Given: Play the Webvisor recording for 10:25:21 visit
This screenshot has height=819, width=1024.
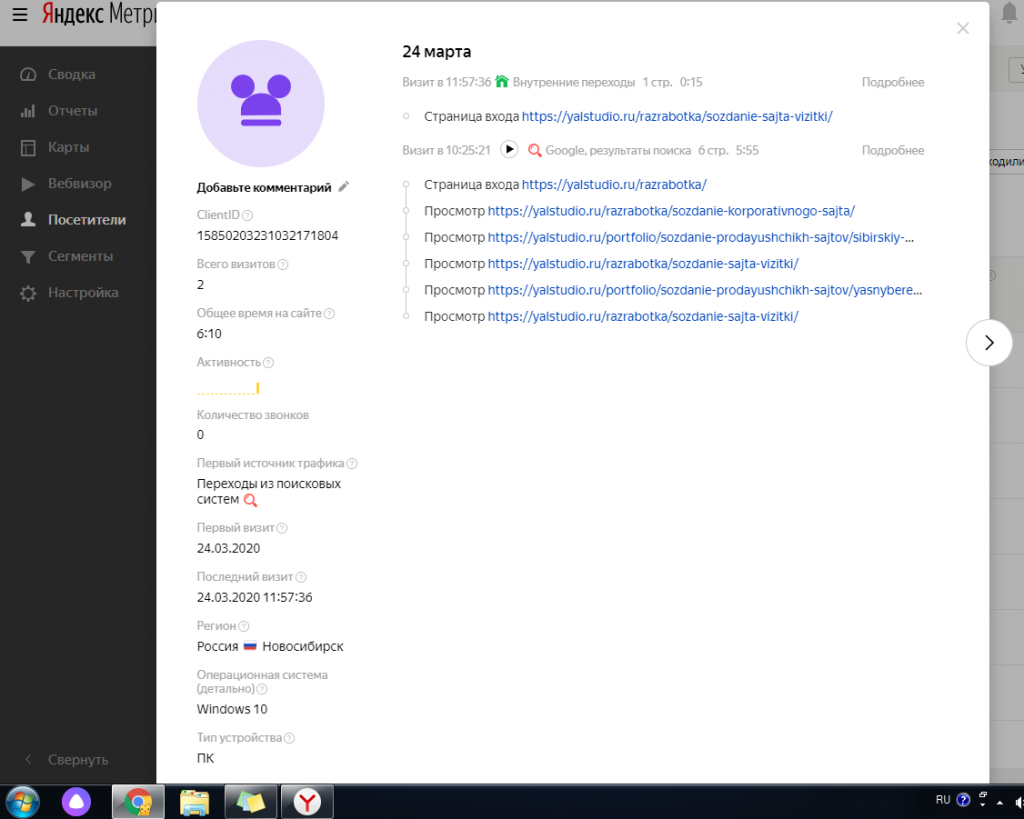Looking at the screenshot, I should coord(509,150).
